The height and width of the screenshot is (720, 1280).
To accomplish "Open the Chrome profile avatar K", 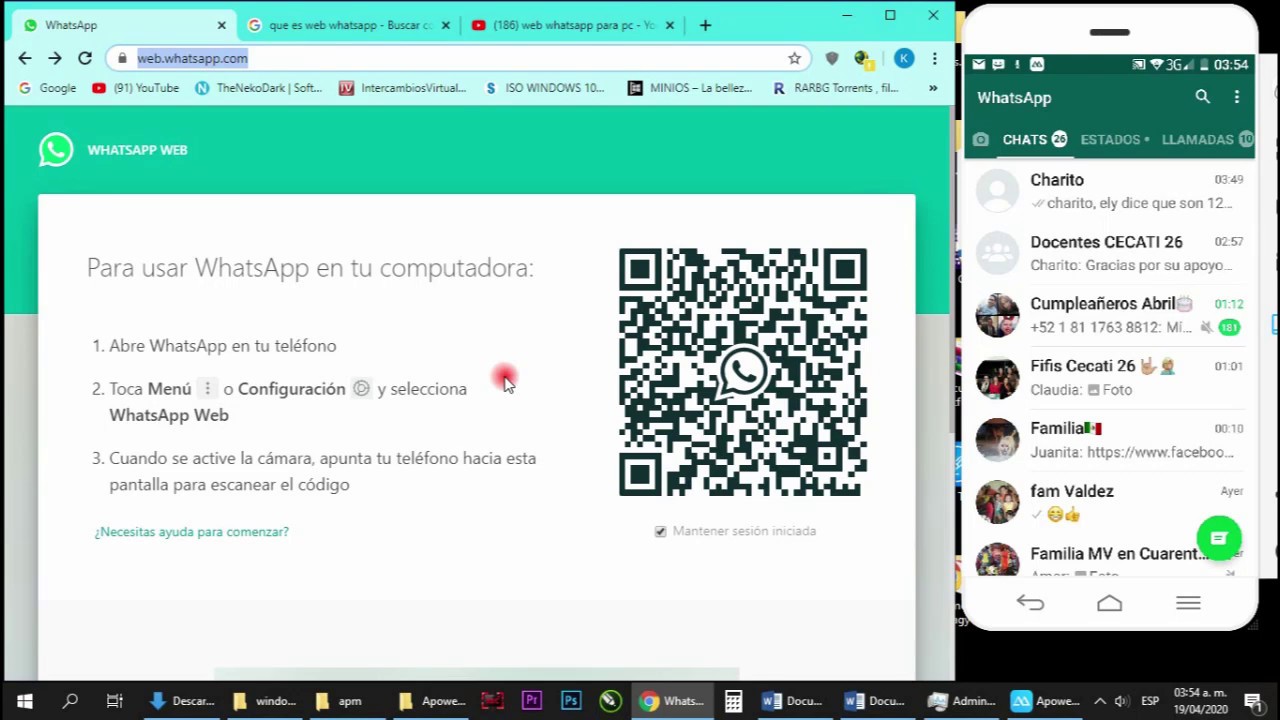I will [904, 58].
